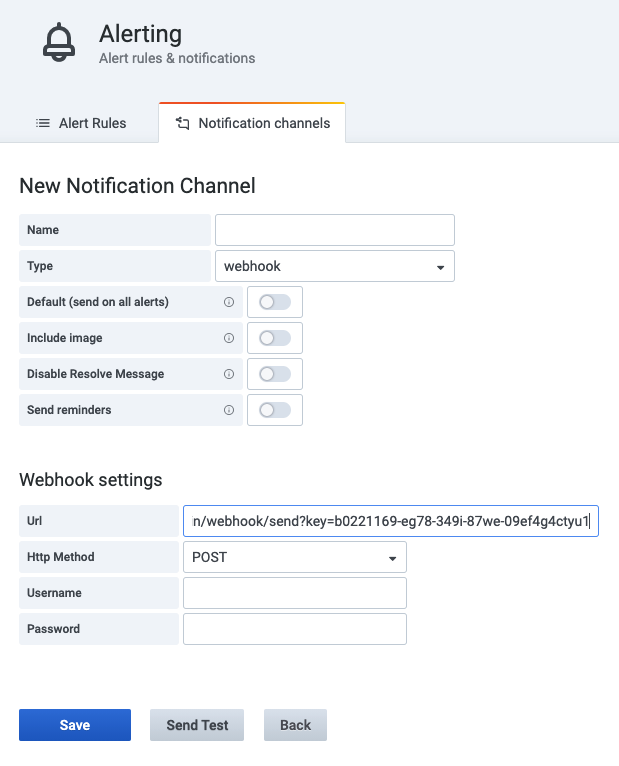
Task: Click the Alert Rules list icon
Action: [x=43, y=123]
